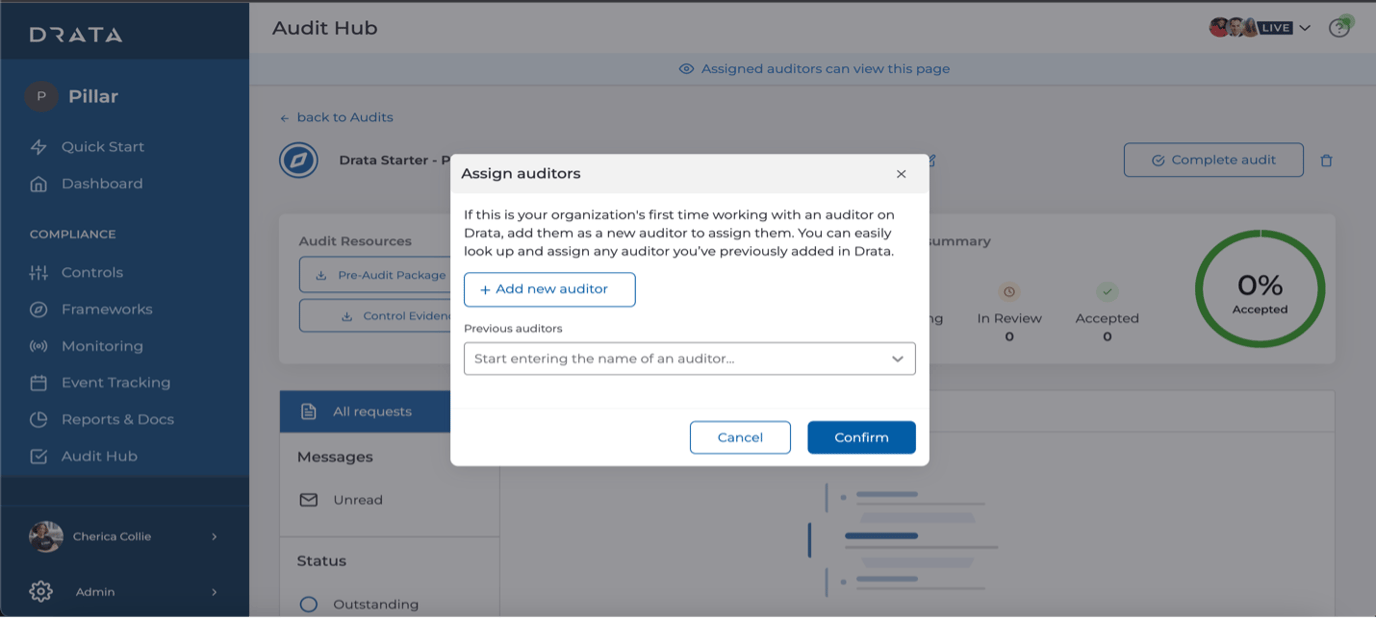The width and height of the screenshot is (1376, 619).
Task: Open the LIVE users dropdown chevron
Action: [x=1305, y=28]
